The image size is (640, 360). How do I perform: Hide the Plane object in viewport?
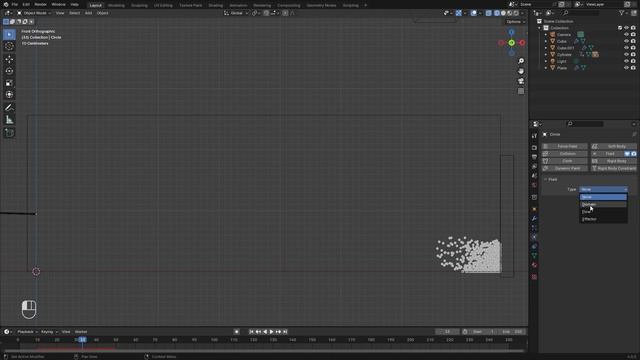coord(626,68)
